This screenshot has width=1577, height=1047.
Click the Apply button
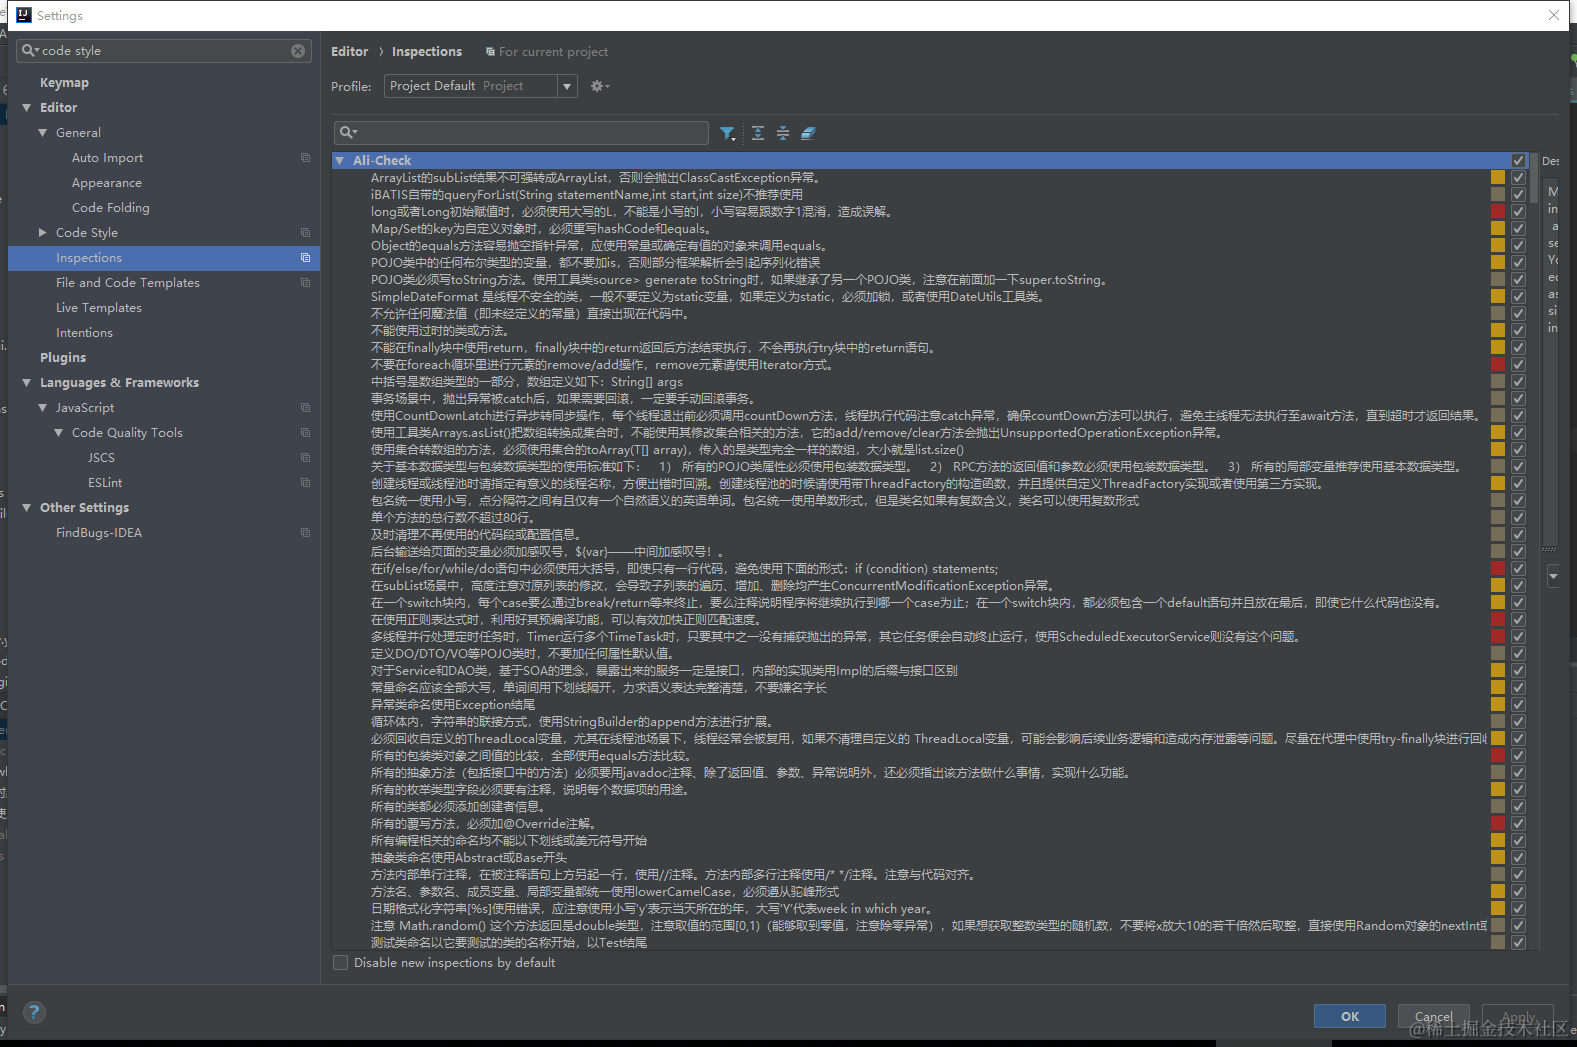pos(1518,1016)
